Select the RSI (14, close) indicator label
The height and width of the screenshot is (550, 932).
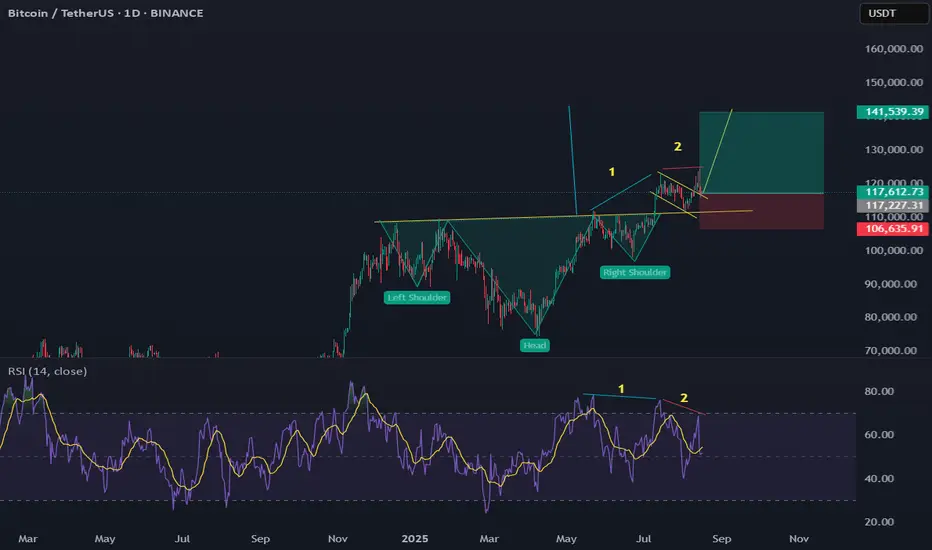click(47, 371)
